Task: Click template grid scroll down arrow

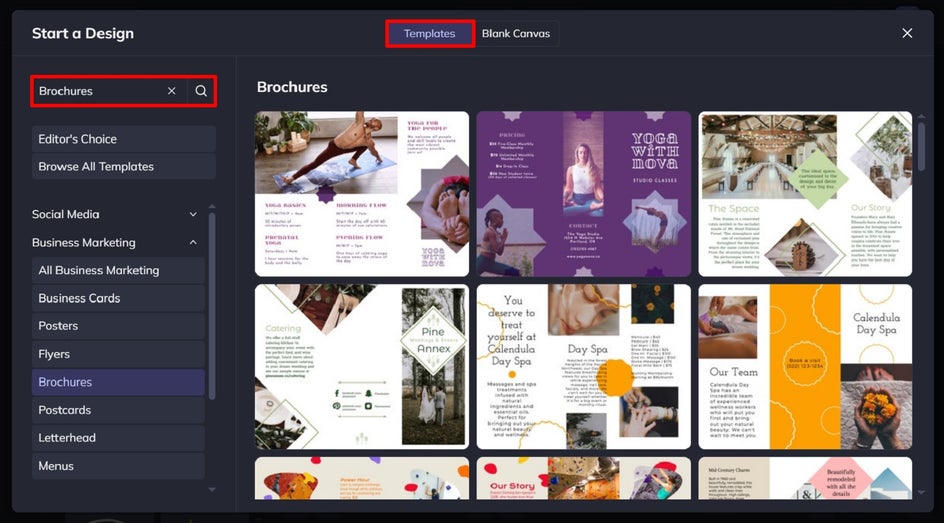Action: coord(922,492)
